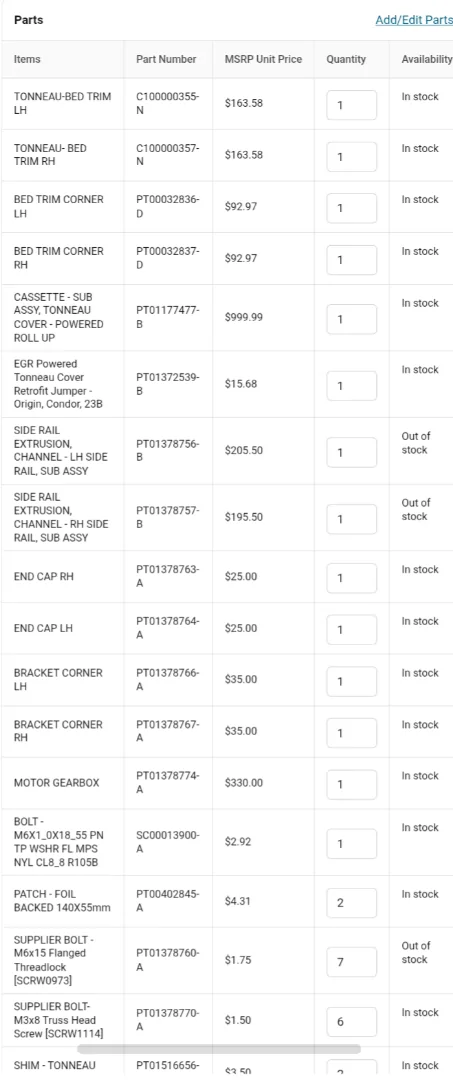Edit quantity for SUPPLIER BOLT M3x8 Truss
The height and width of the screenshot is (1080, 453).
pos(352,1022)
